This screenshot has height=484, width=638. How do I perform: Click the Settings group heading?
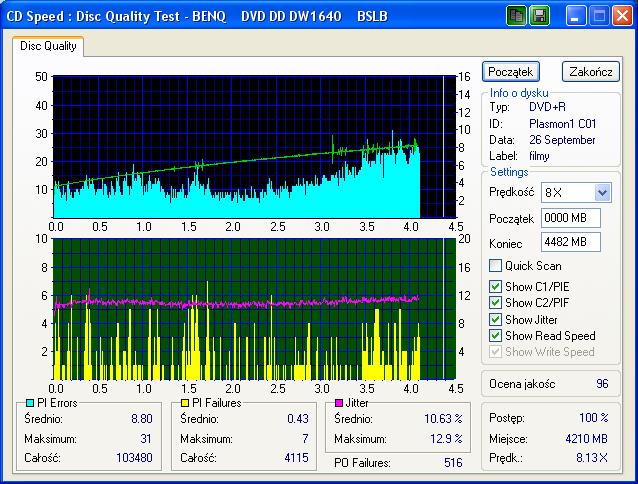tap(509, 172)
